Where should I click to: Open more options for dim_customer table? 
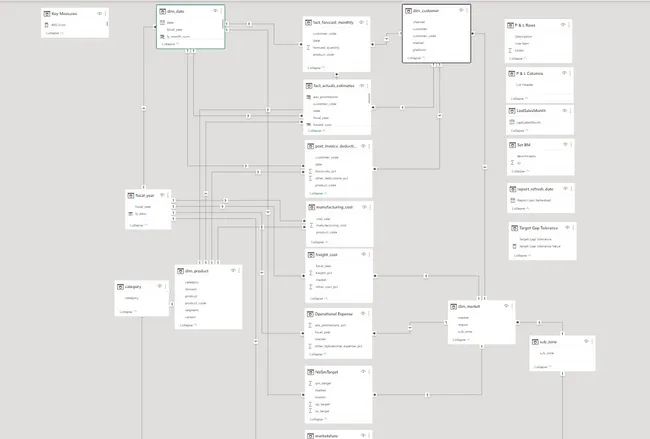point(465,10)
